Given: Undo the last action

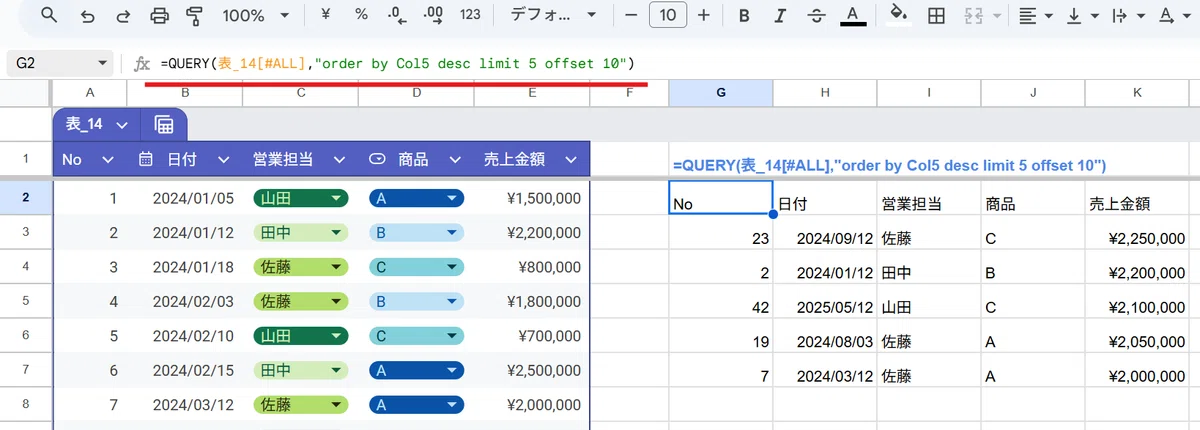Looking at the screenshot, I should click(87, 15).
